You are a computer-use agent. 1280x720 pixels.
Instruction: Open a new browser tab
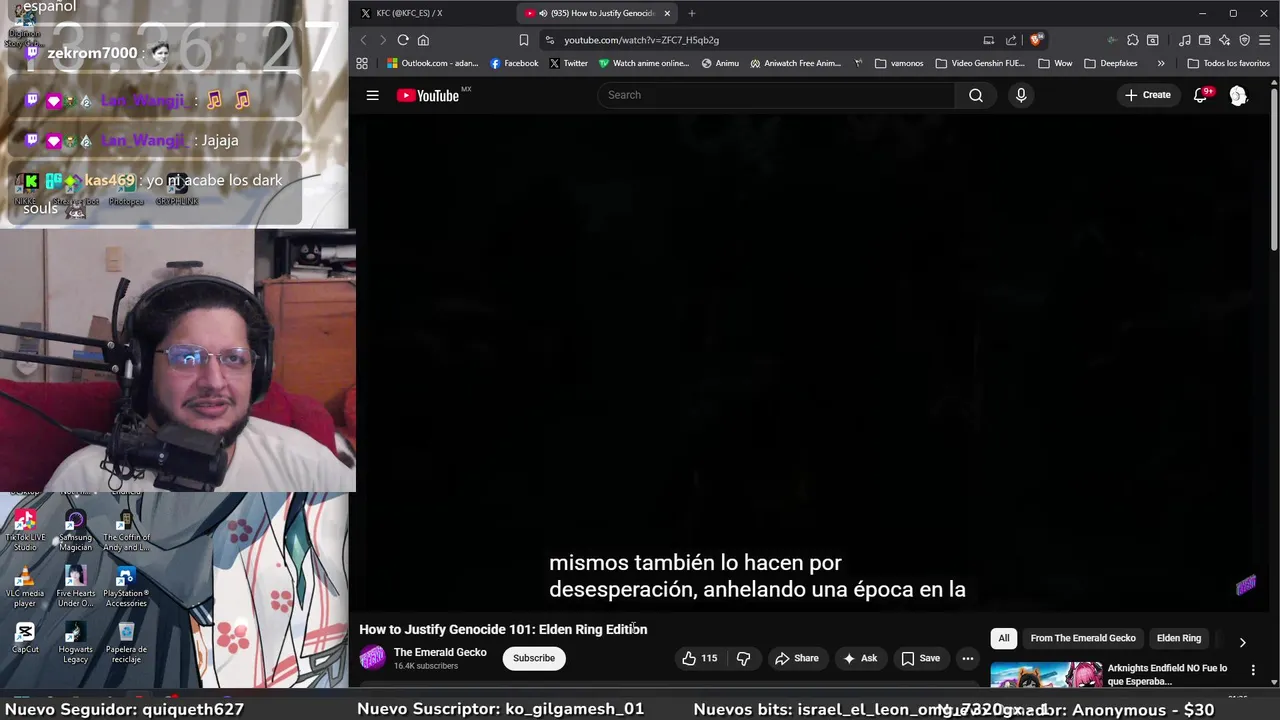click(x=692, y=13)
